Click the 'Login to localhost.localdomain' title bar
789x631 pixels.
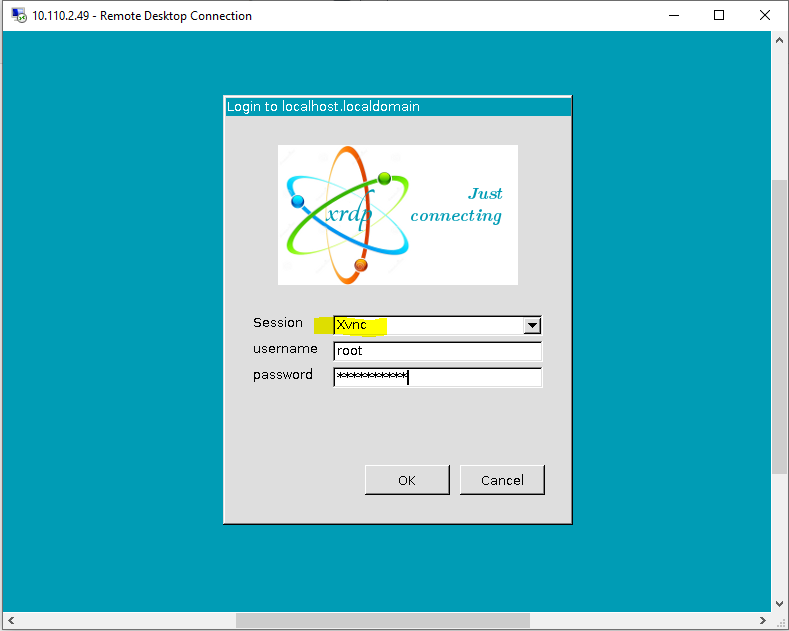pyautogui.click(x=397, y=106)
